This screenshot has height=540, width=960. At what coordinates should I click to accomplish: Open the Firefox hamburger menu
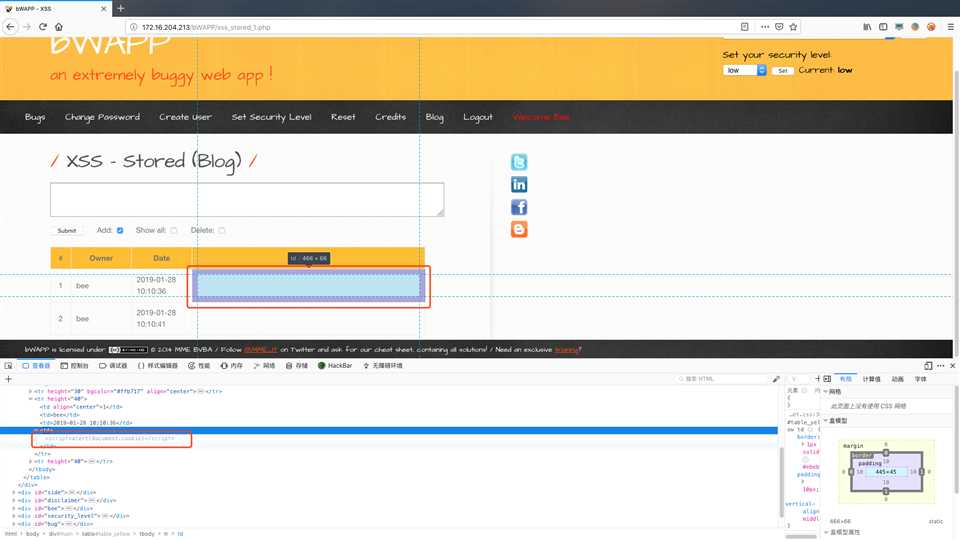[950, 27]
